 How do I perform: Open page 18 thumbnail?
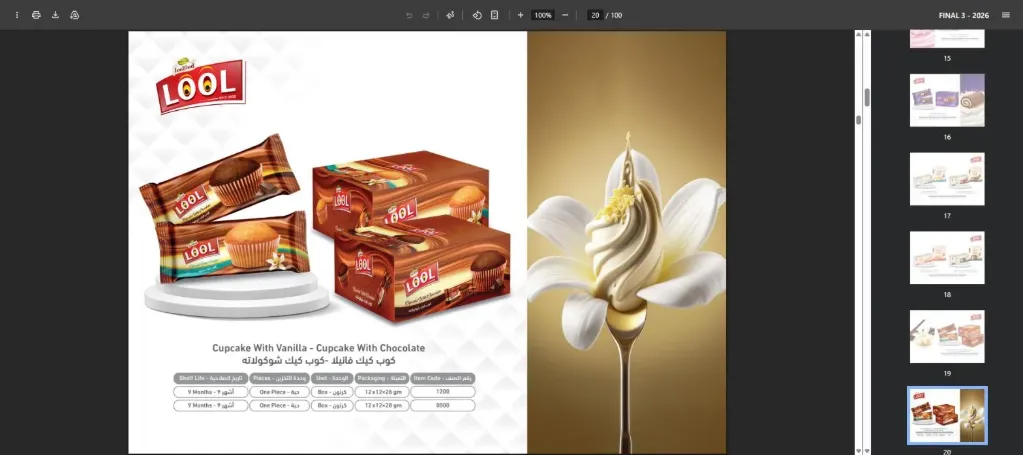[947, 257]
